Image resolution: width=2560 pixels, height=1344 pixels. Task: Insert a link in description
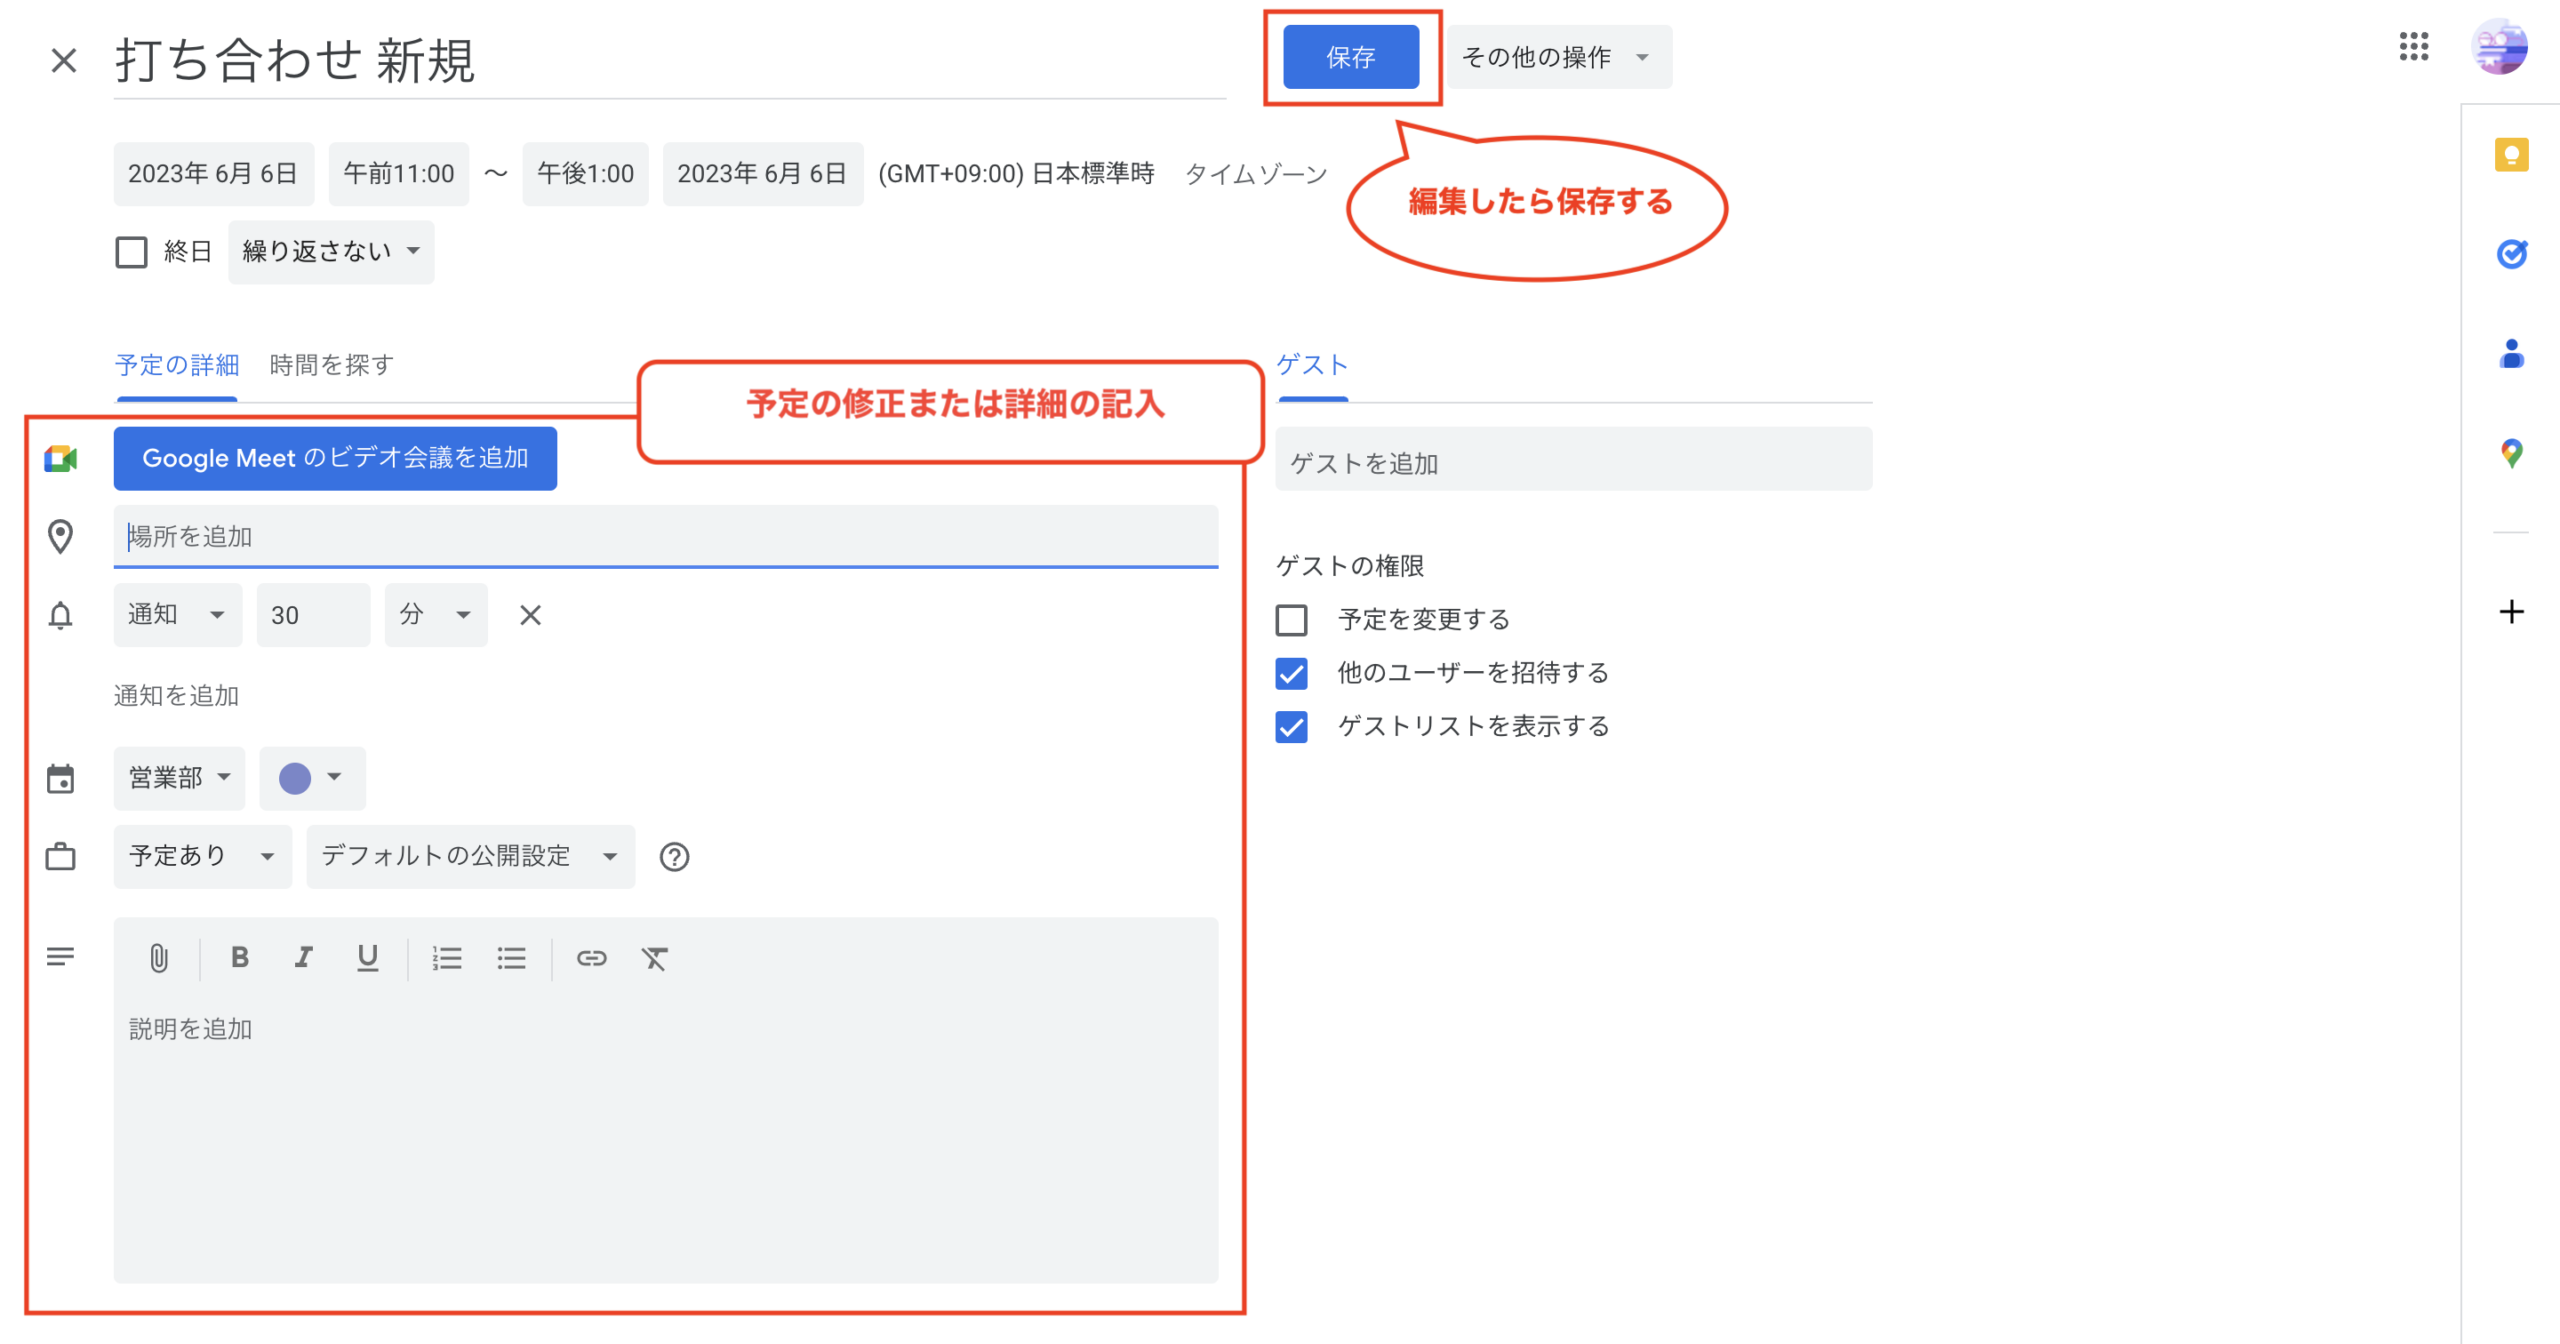coord(591,958)
